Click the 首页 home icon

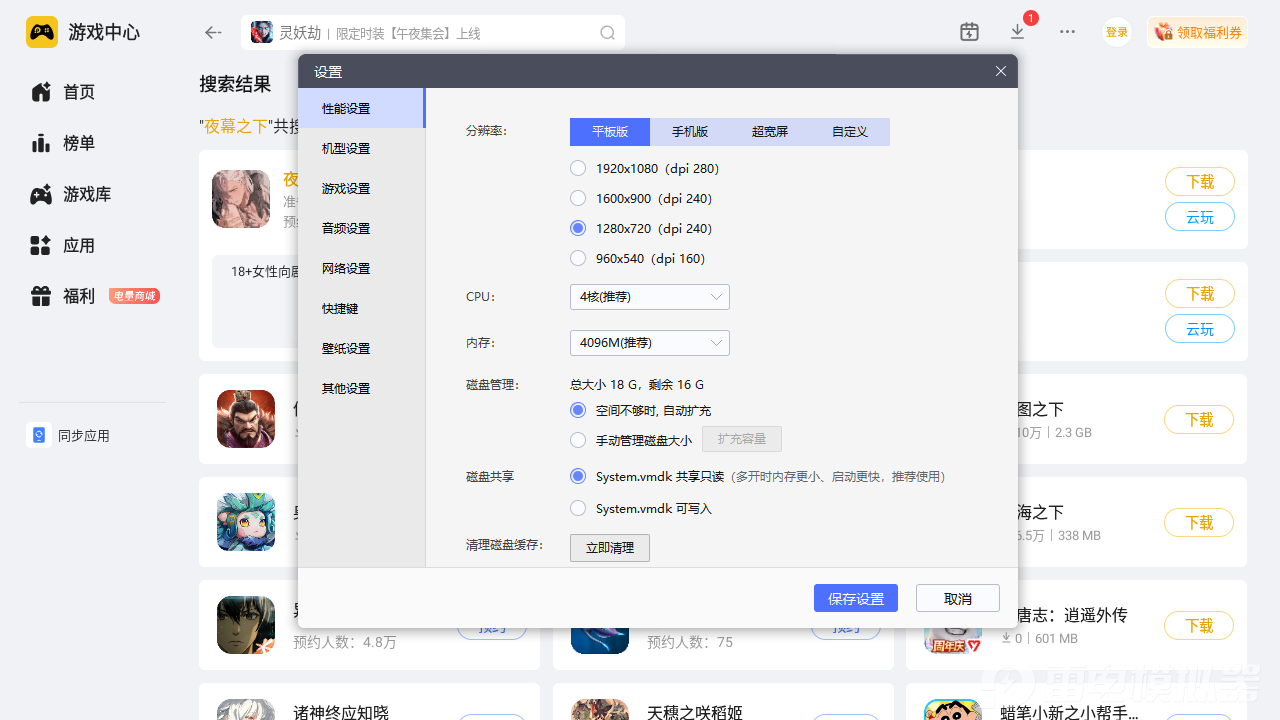41,92
